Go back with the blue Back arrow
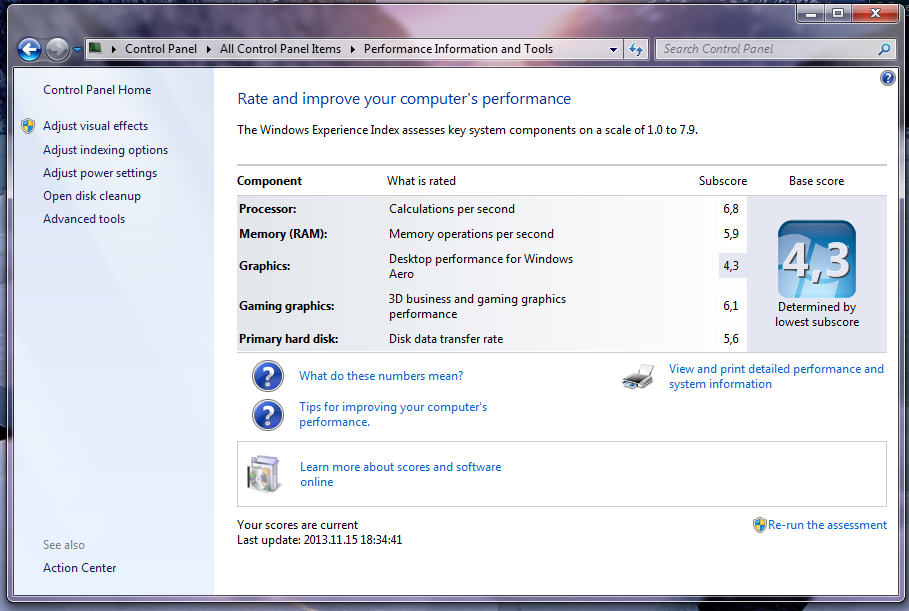 click(29, 49)
